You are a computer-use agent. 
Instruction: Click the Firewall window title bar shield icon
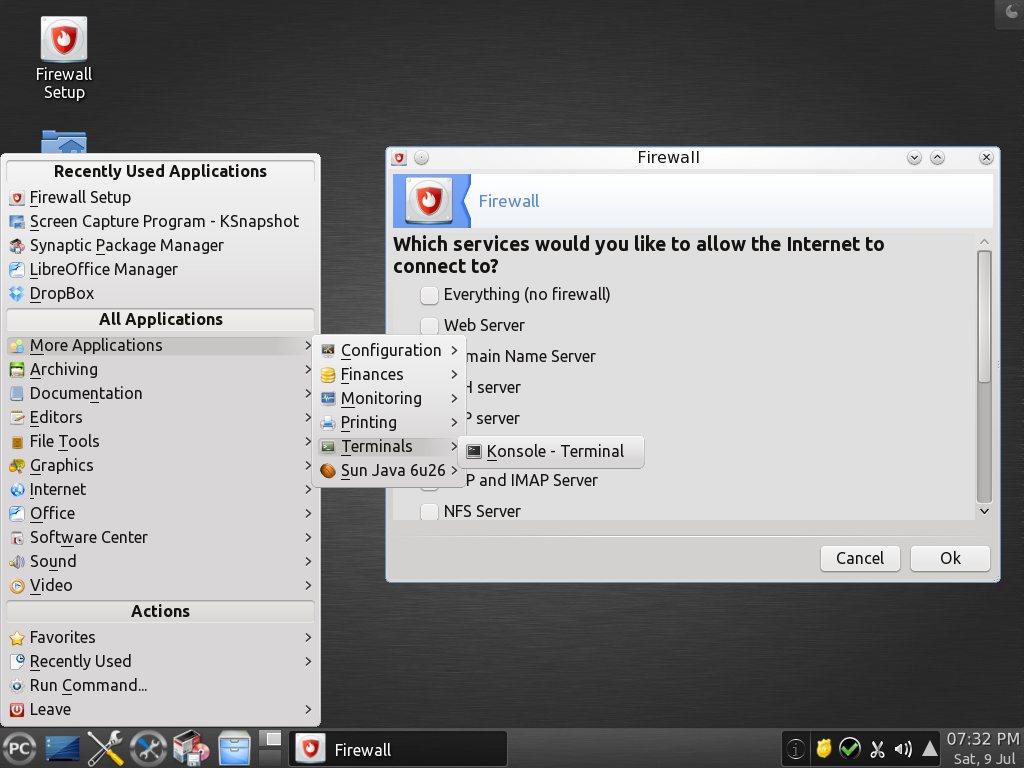point(399,157)
